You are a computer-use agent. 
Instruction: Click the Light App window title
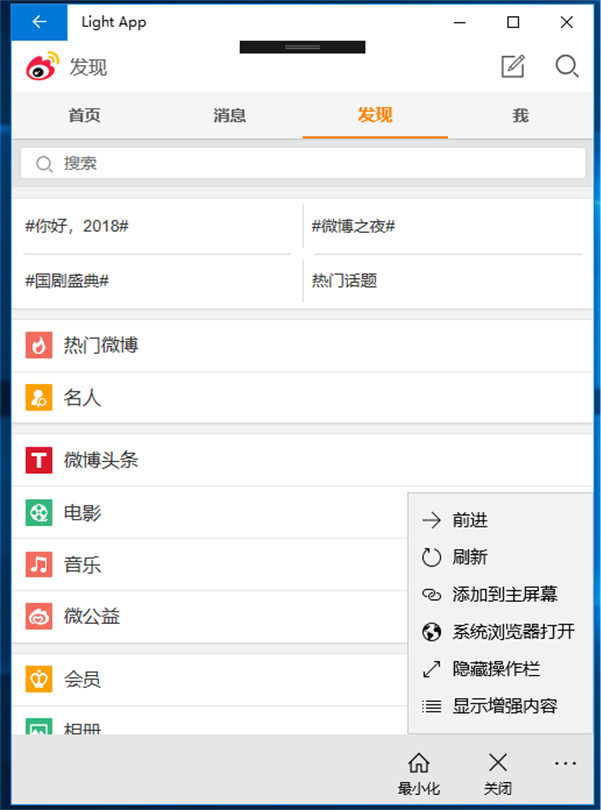114,22
